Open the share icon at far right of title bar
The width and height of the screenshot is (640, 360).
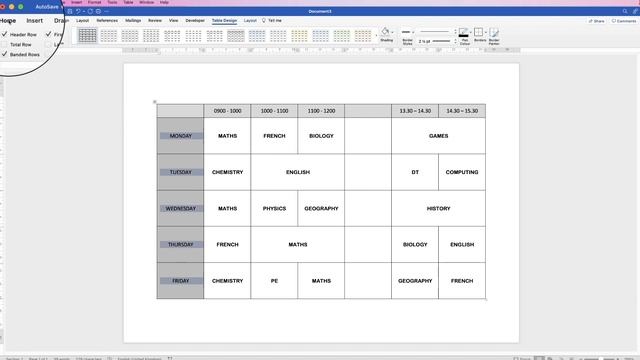pyautogui.click(x=635, y=11)
